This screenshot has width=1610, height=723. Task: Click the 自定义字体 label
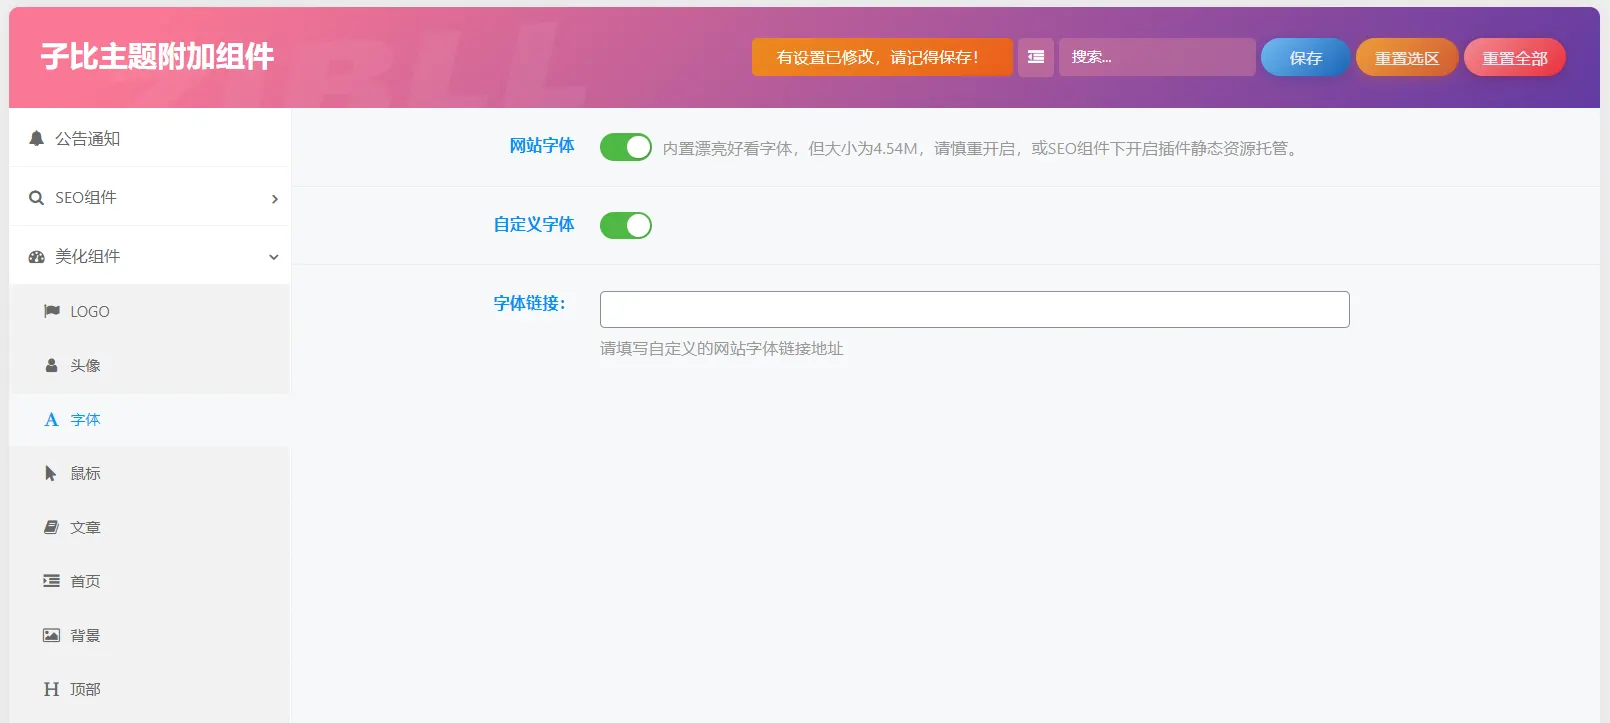pyautogui.click(x=534, y=225)
